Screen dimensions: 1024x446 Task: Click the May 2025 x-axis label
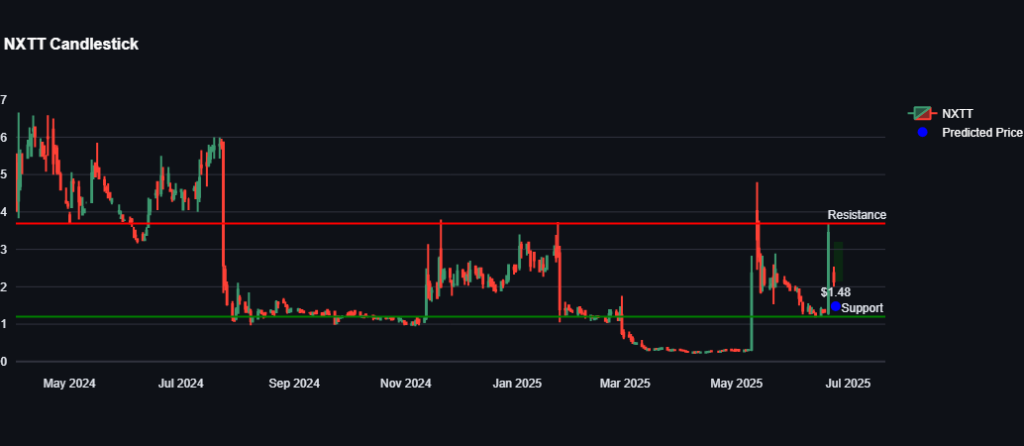click(735, 383)
